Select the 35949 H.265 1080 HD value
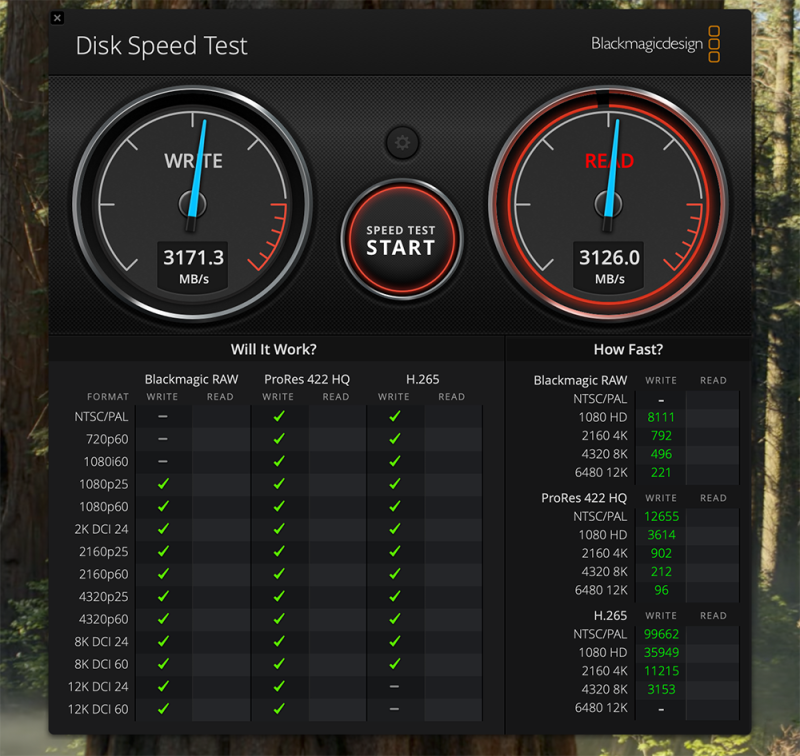Screen dimensions: 800x756 tap(661, 652)
